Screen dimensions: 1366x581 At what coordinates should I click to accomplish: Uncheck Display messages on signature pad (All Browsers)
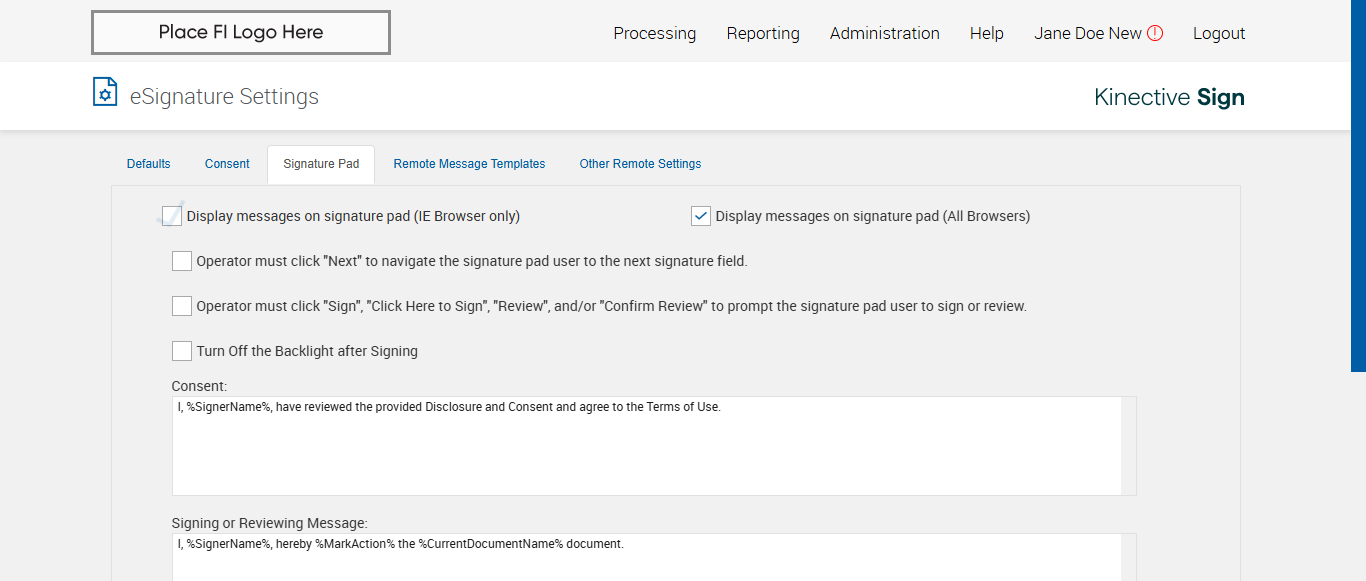pos(701,216)
